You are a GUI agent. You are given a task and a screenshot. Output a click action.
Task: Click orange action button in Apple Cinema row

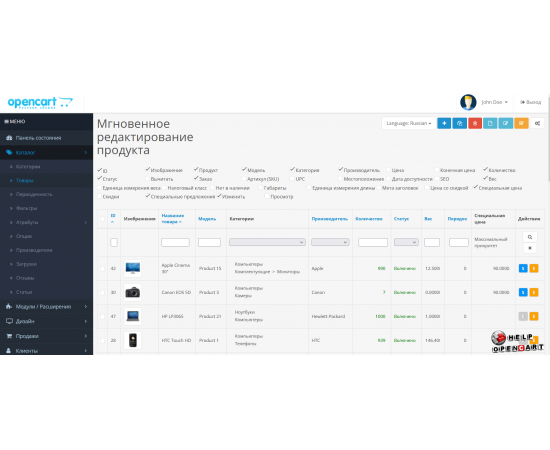click(x=534, y=268)
